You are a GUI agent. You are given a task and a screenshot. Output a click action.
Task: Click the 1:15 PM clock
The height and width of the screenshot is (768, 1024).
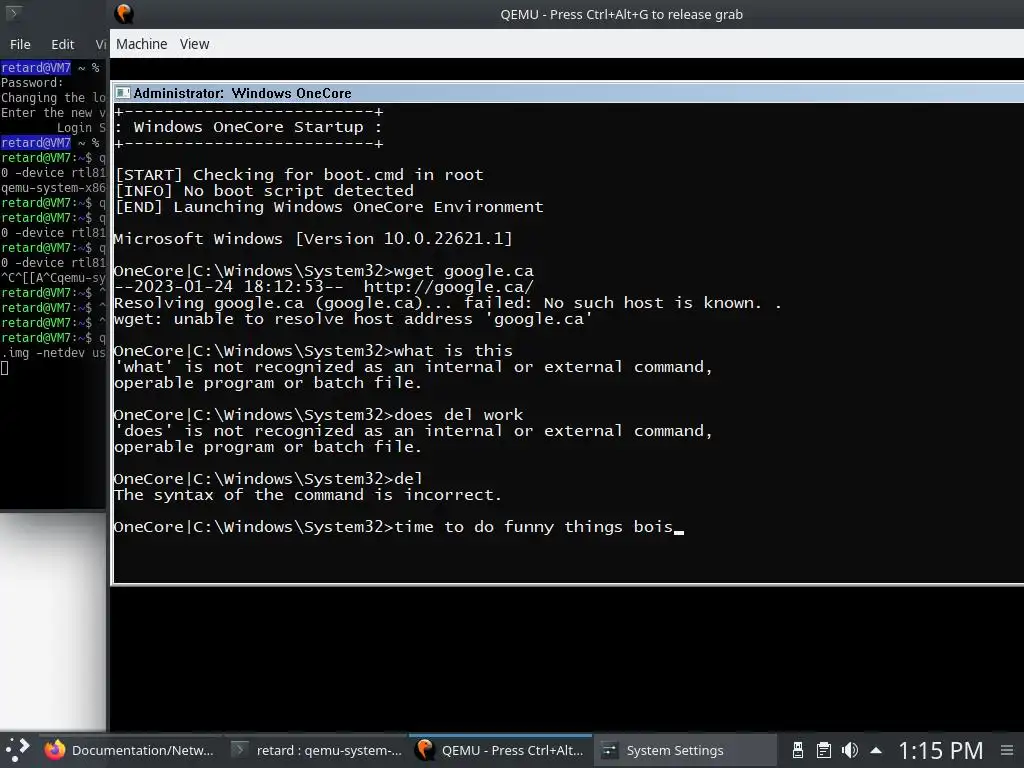click(940, 750)
